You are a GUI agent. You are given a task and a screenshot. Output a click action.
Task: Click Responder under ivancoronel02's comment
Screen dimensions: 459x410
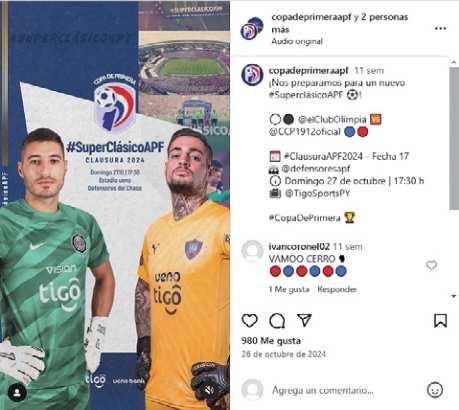click(337, 289)
